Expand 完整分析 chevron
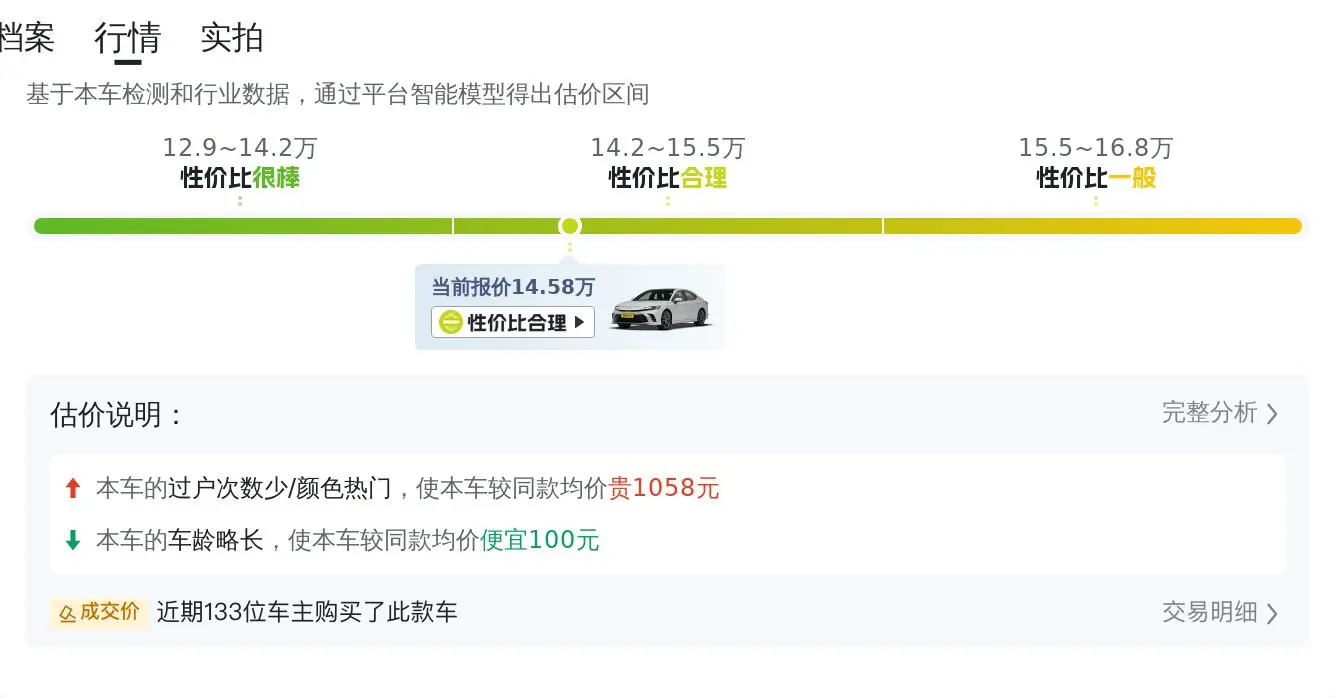 coord(1272,414)
